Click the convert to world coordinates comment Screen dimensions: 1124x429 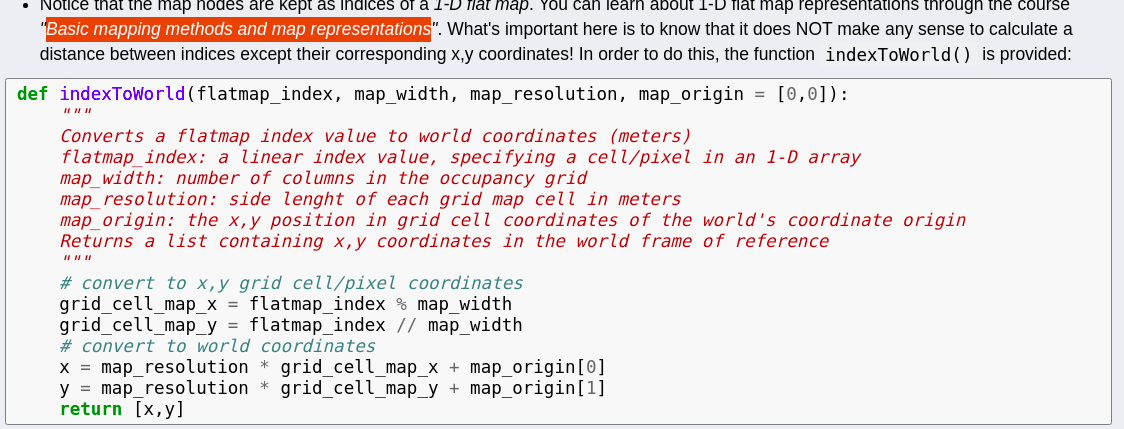coord(217,346)
